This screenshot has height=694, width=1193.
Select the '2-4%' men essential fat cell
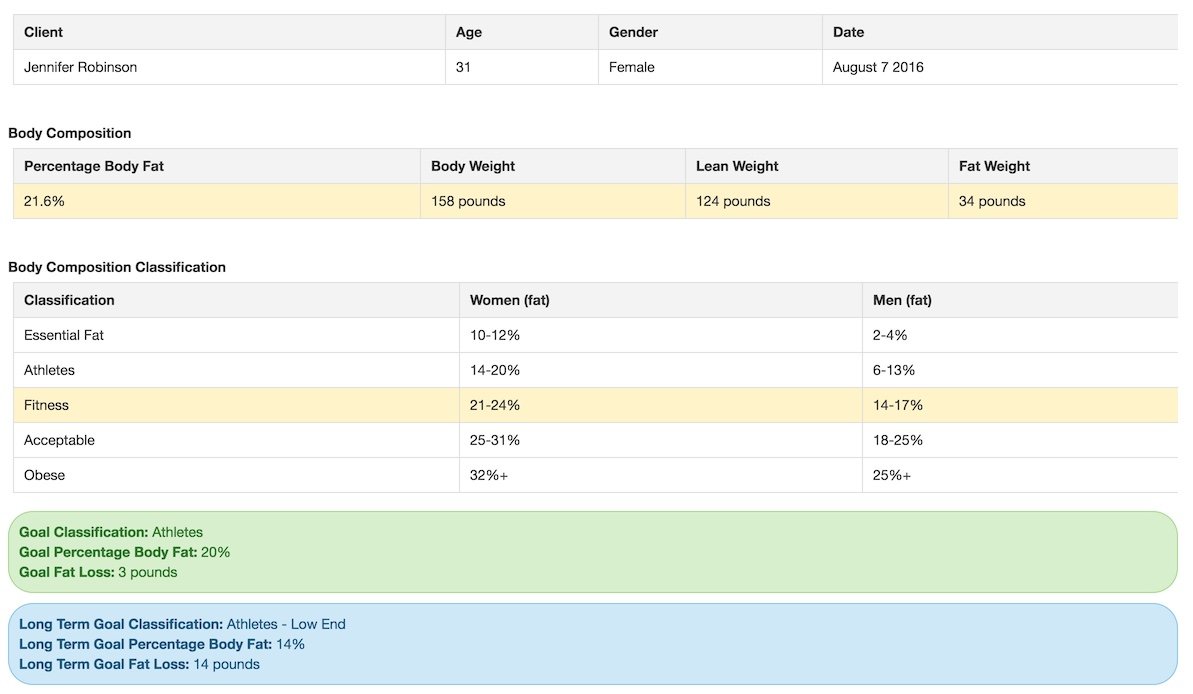1020,335
